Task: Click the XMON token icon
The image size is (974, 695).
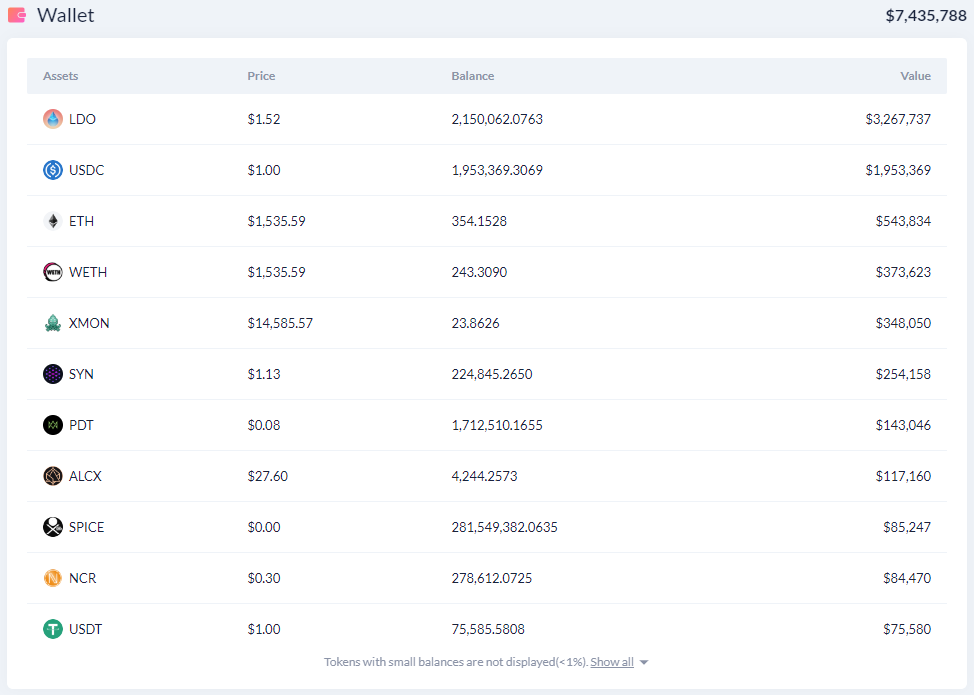Action: (x=53, y=322)
